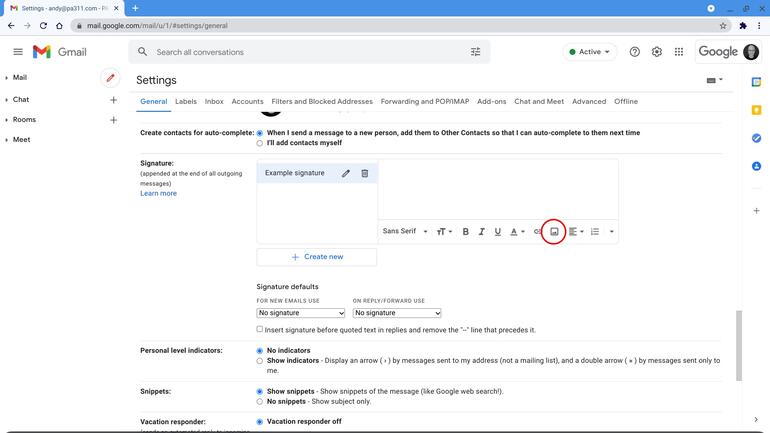Open Forwarding and POP/IMAP tab

click(425, 102)
